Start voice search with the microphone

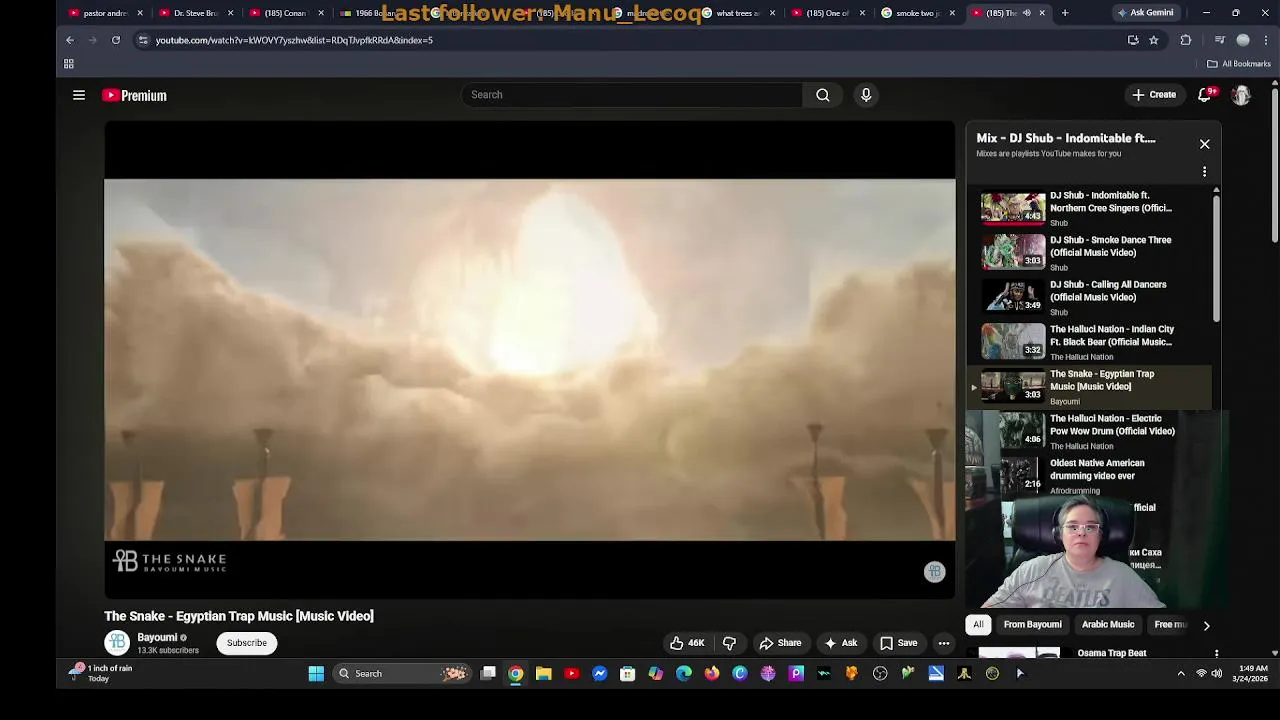[x=866, y=95]
